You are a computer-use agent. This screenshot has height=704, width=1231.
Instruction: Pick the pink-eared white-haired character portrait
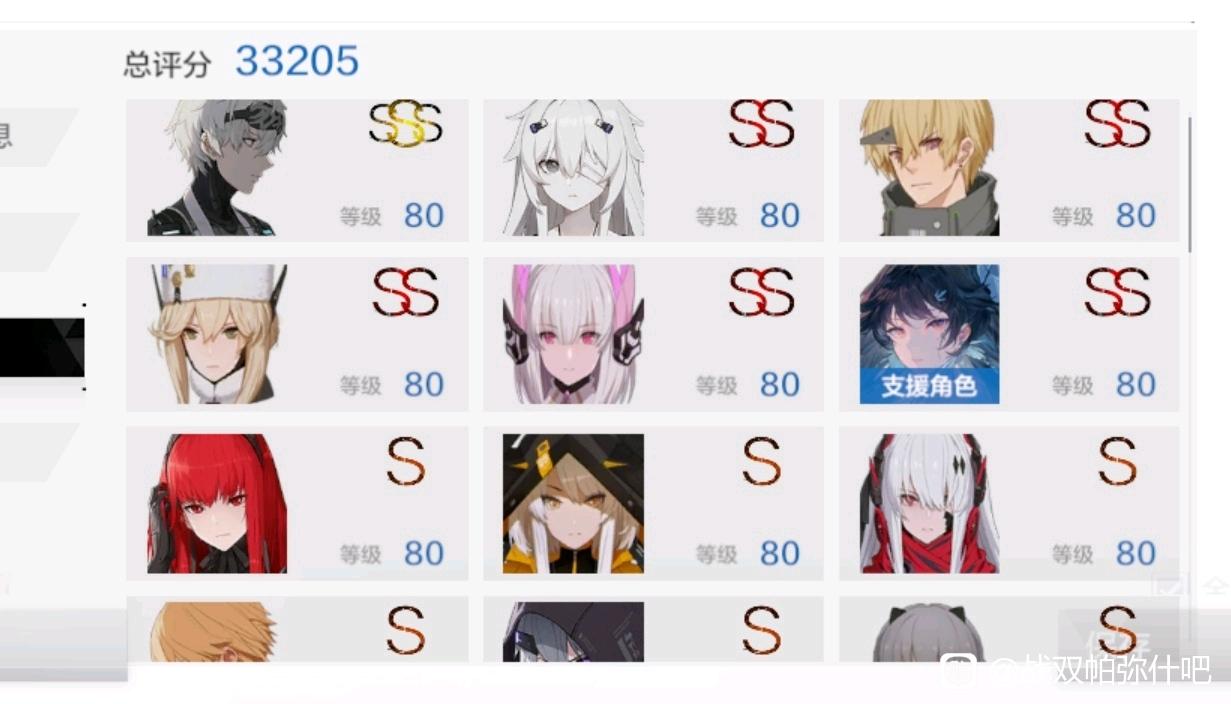click(x=573, y=334)
